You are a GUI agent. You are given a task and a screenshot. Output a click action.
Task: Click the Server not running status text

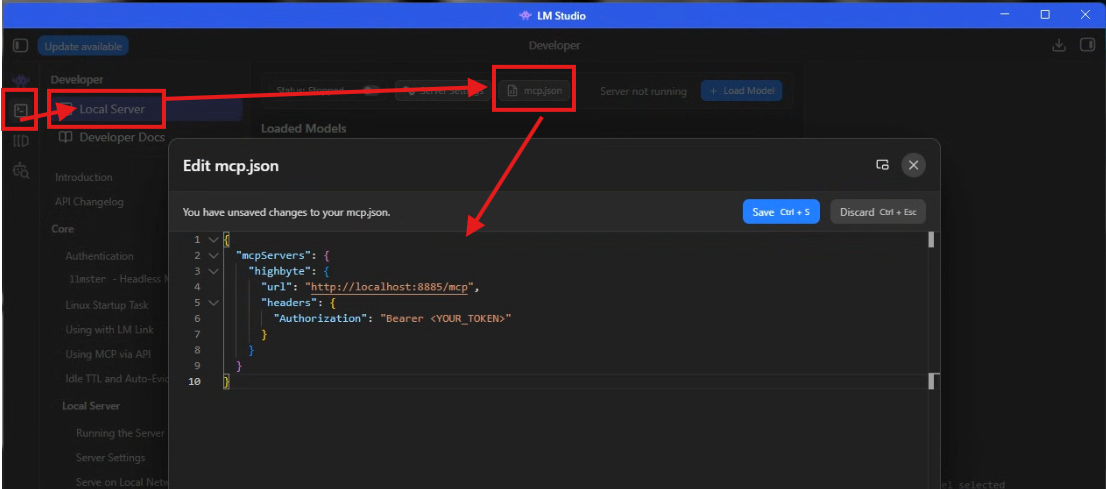[643, 92]
